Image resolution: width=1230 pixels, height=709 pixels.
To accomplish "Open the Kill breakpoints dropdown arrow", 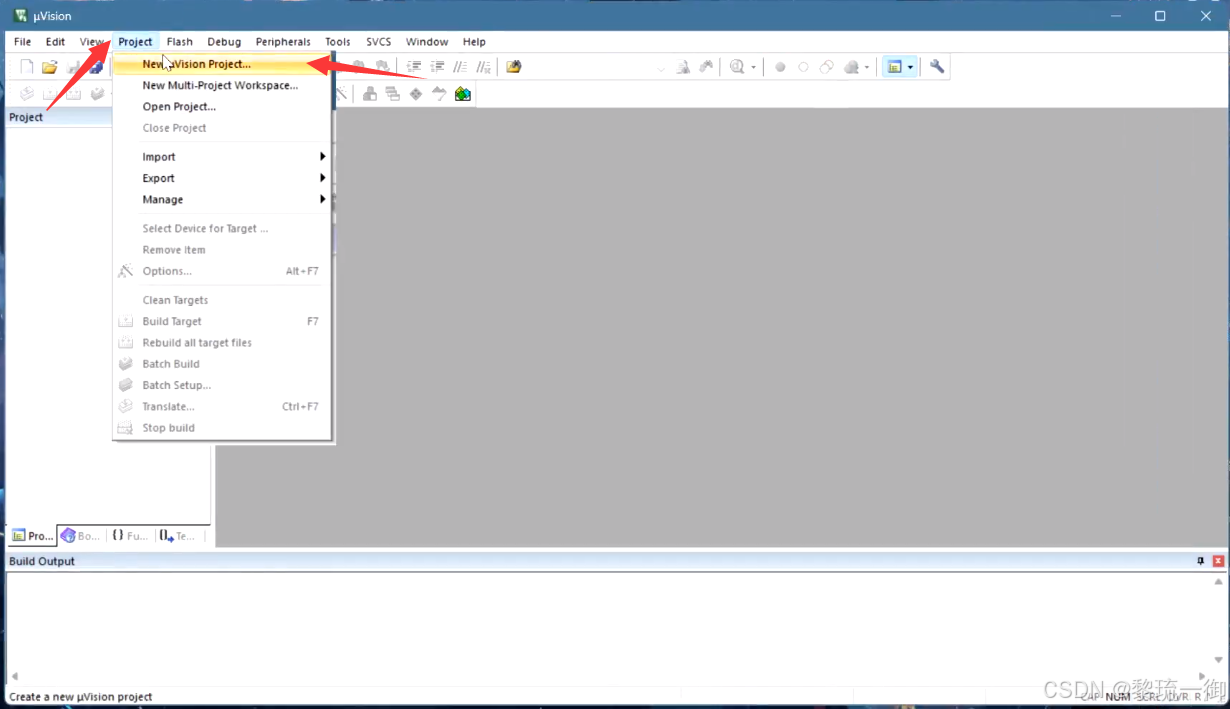I will point(867,67).
